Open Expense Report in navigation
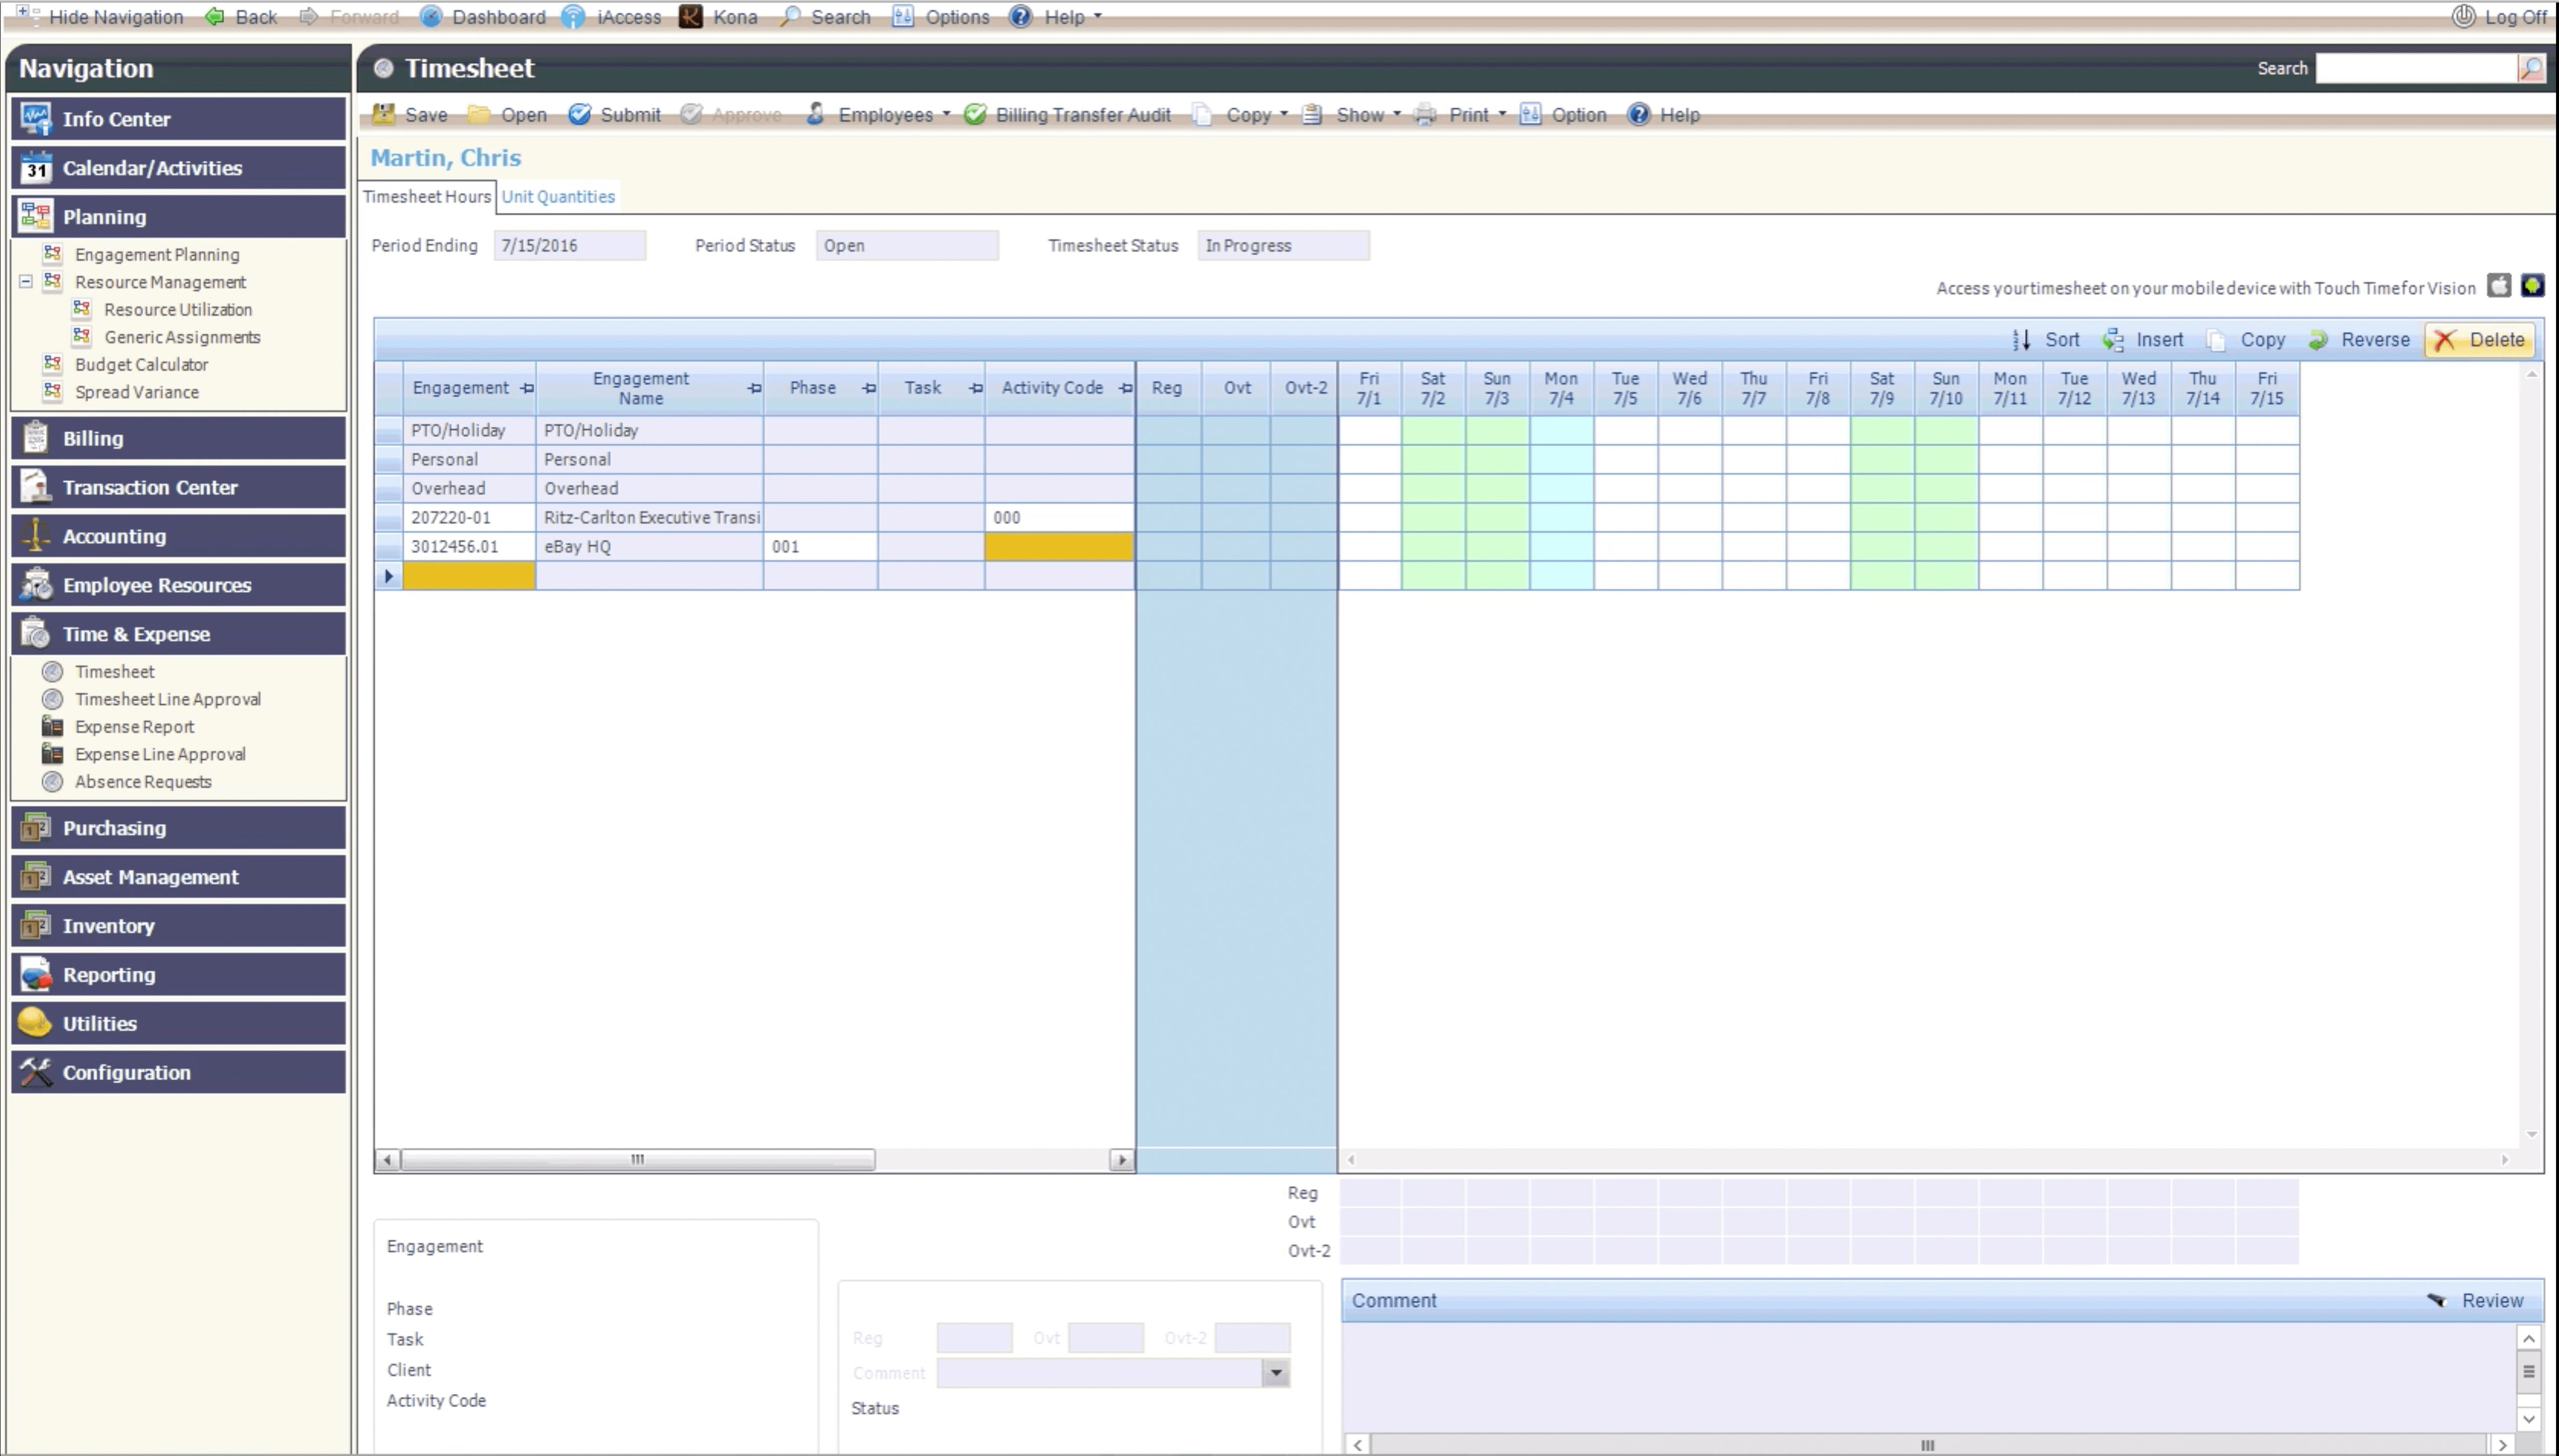 [135, 727]
